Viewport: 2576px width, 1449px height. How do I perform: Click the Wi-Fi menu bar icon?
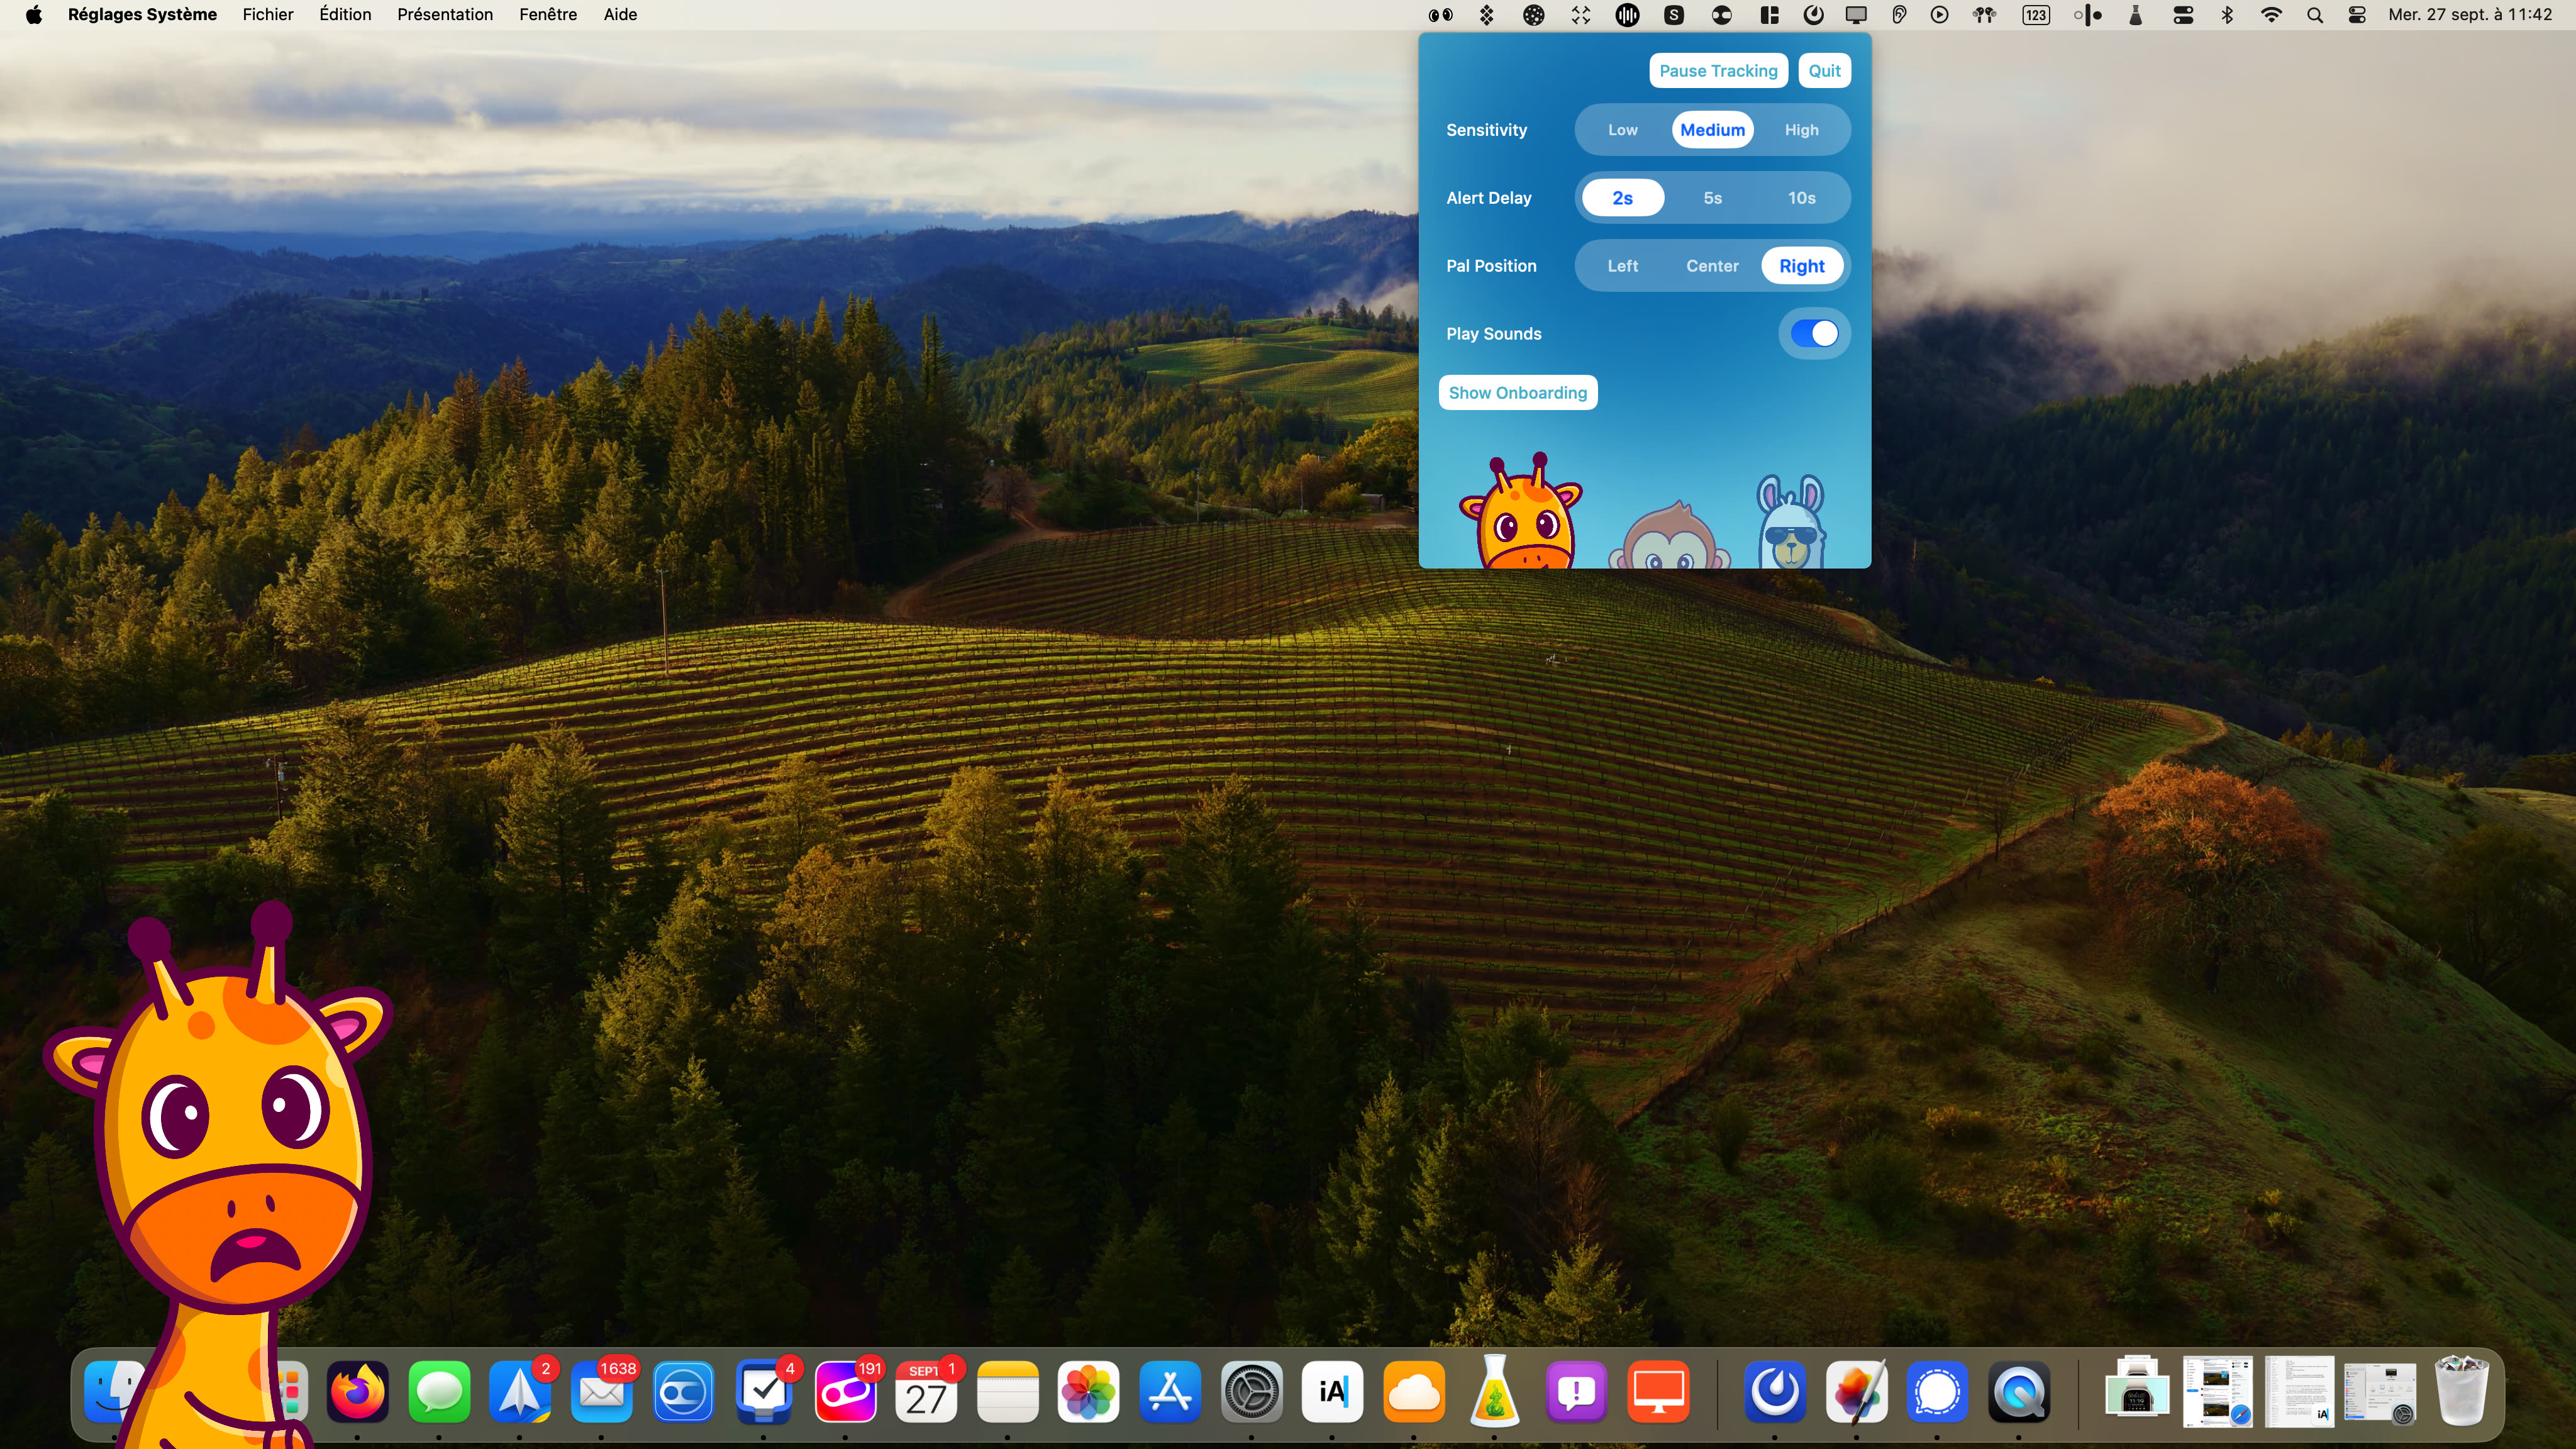click(2271, 15)
